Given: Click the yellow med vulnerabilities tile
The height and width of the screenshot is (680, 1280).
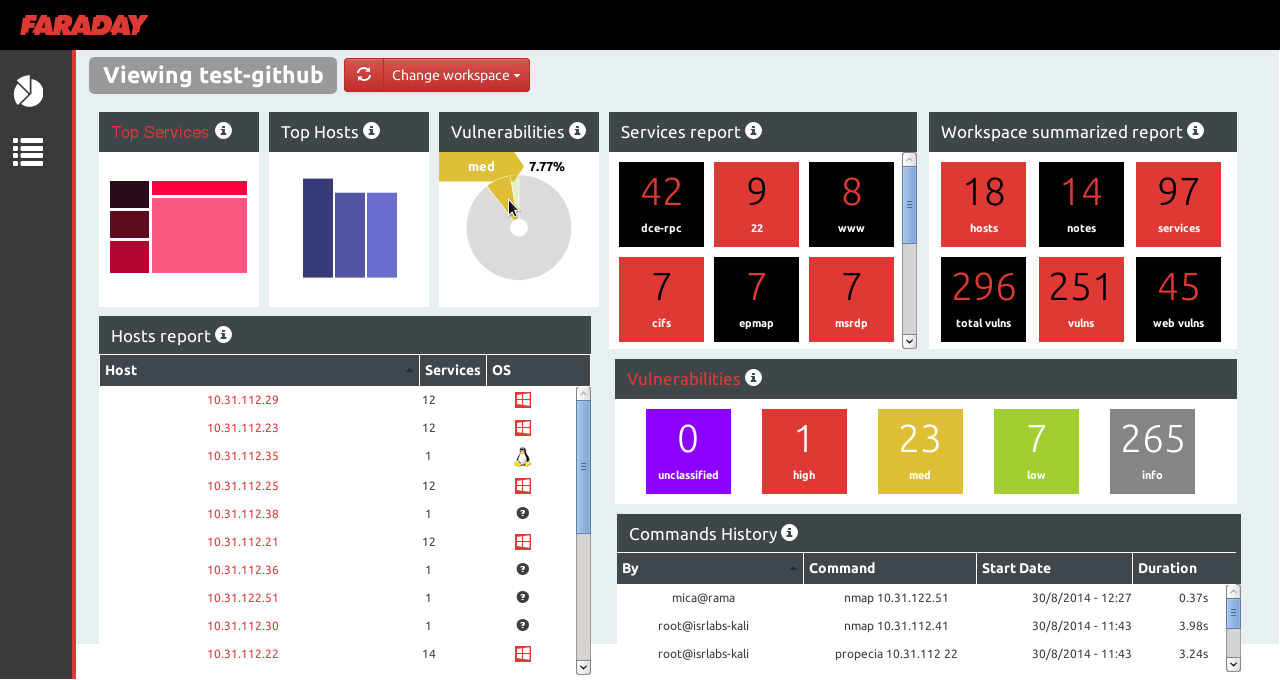Looking at the screenshot, I should point(920,451).
